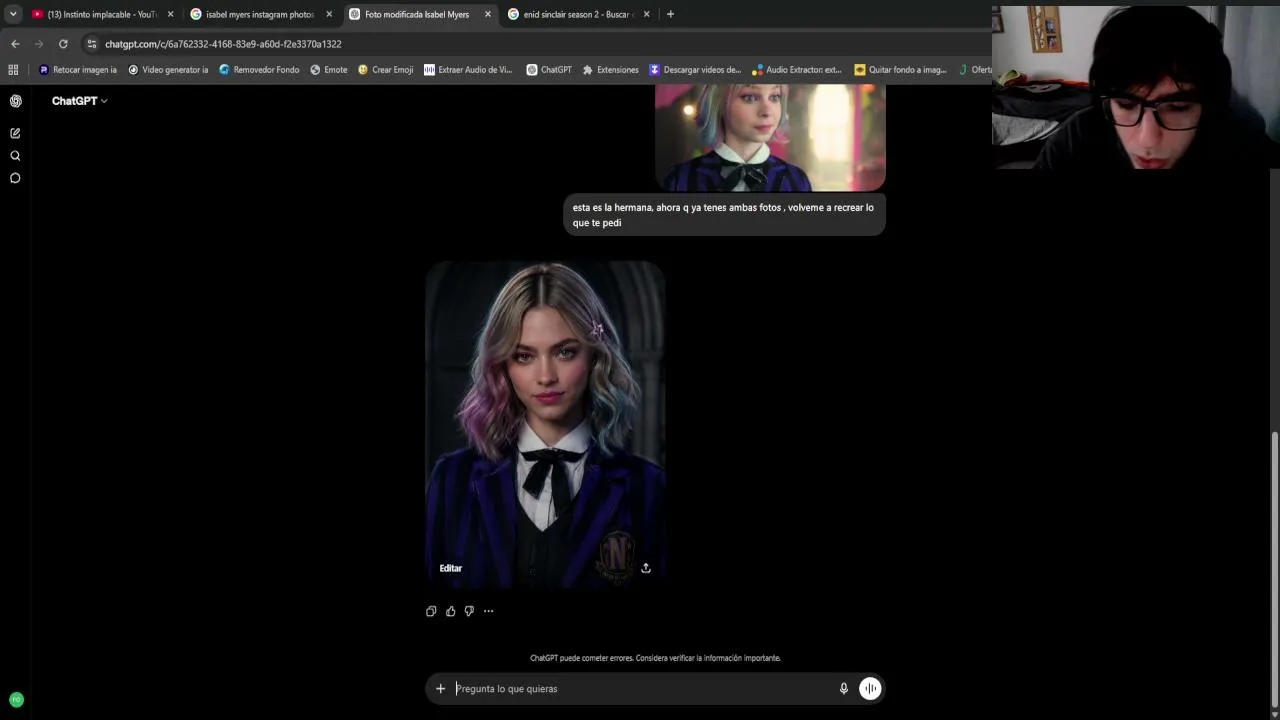Reload the page with the refresh icon
Viewport: 1280px width, 720px height.
pos(63,44)
